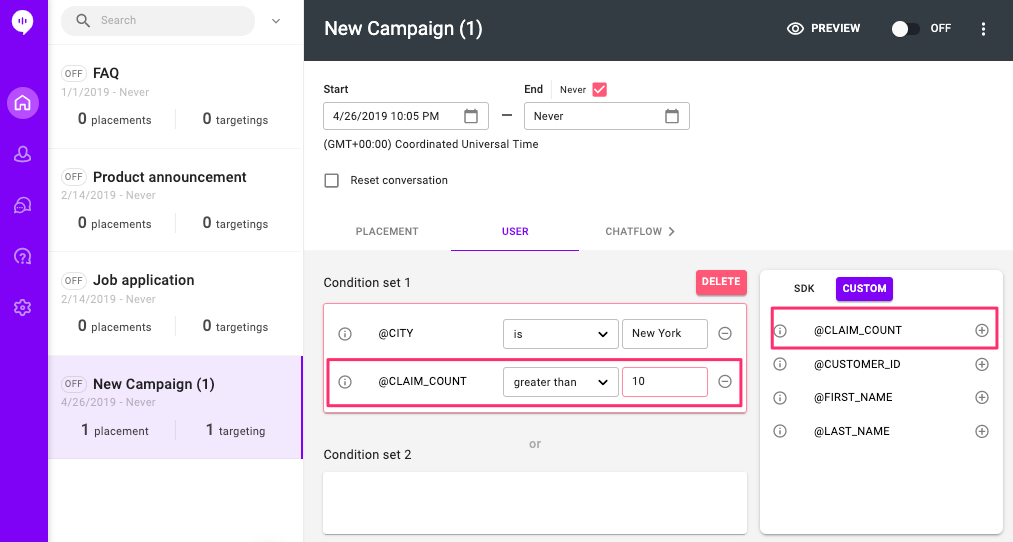Screen dimensions: 1013x542
Task: Click OFF badge of FAQ campaign
Action: point(74,74)
